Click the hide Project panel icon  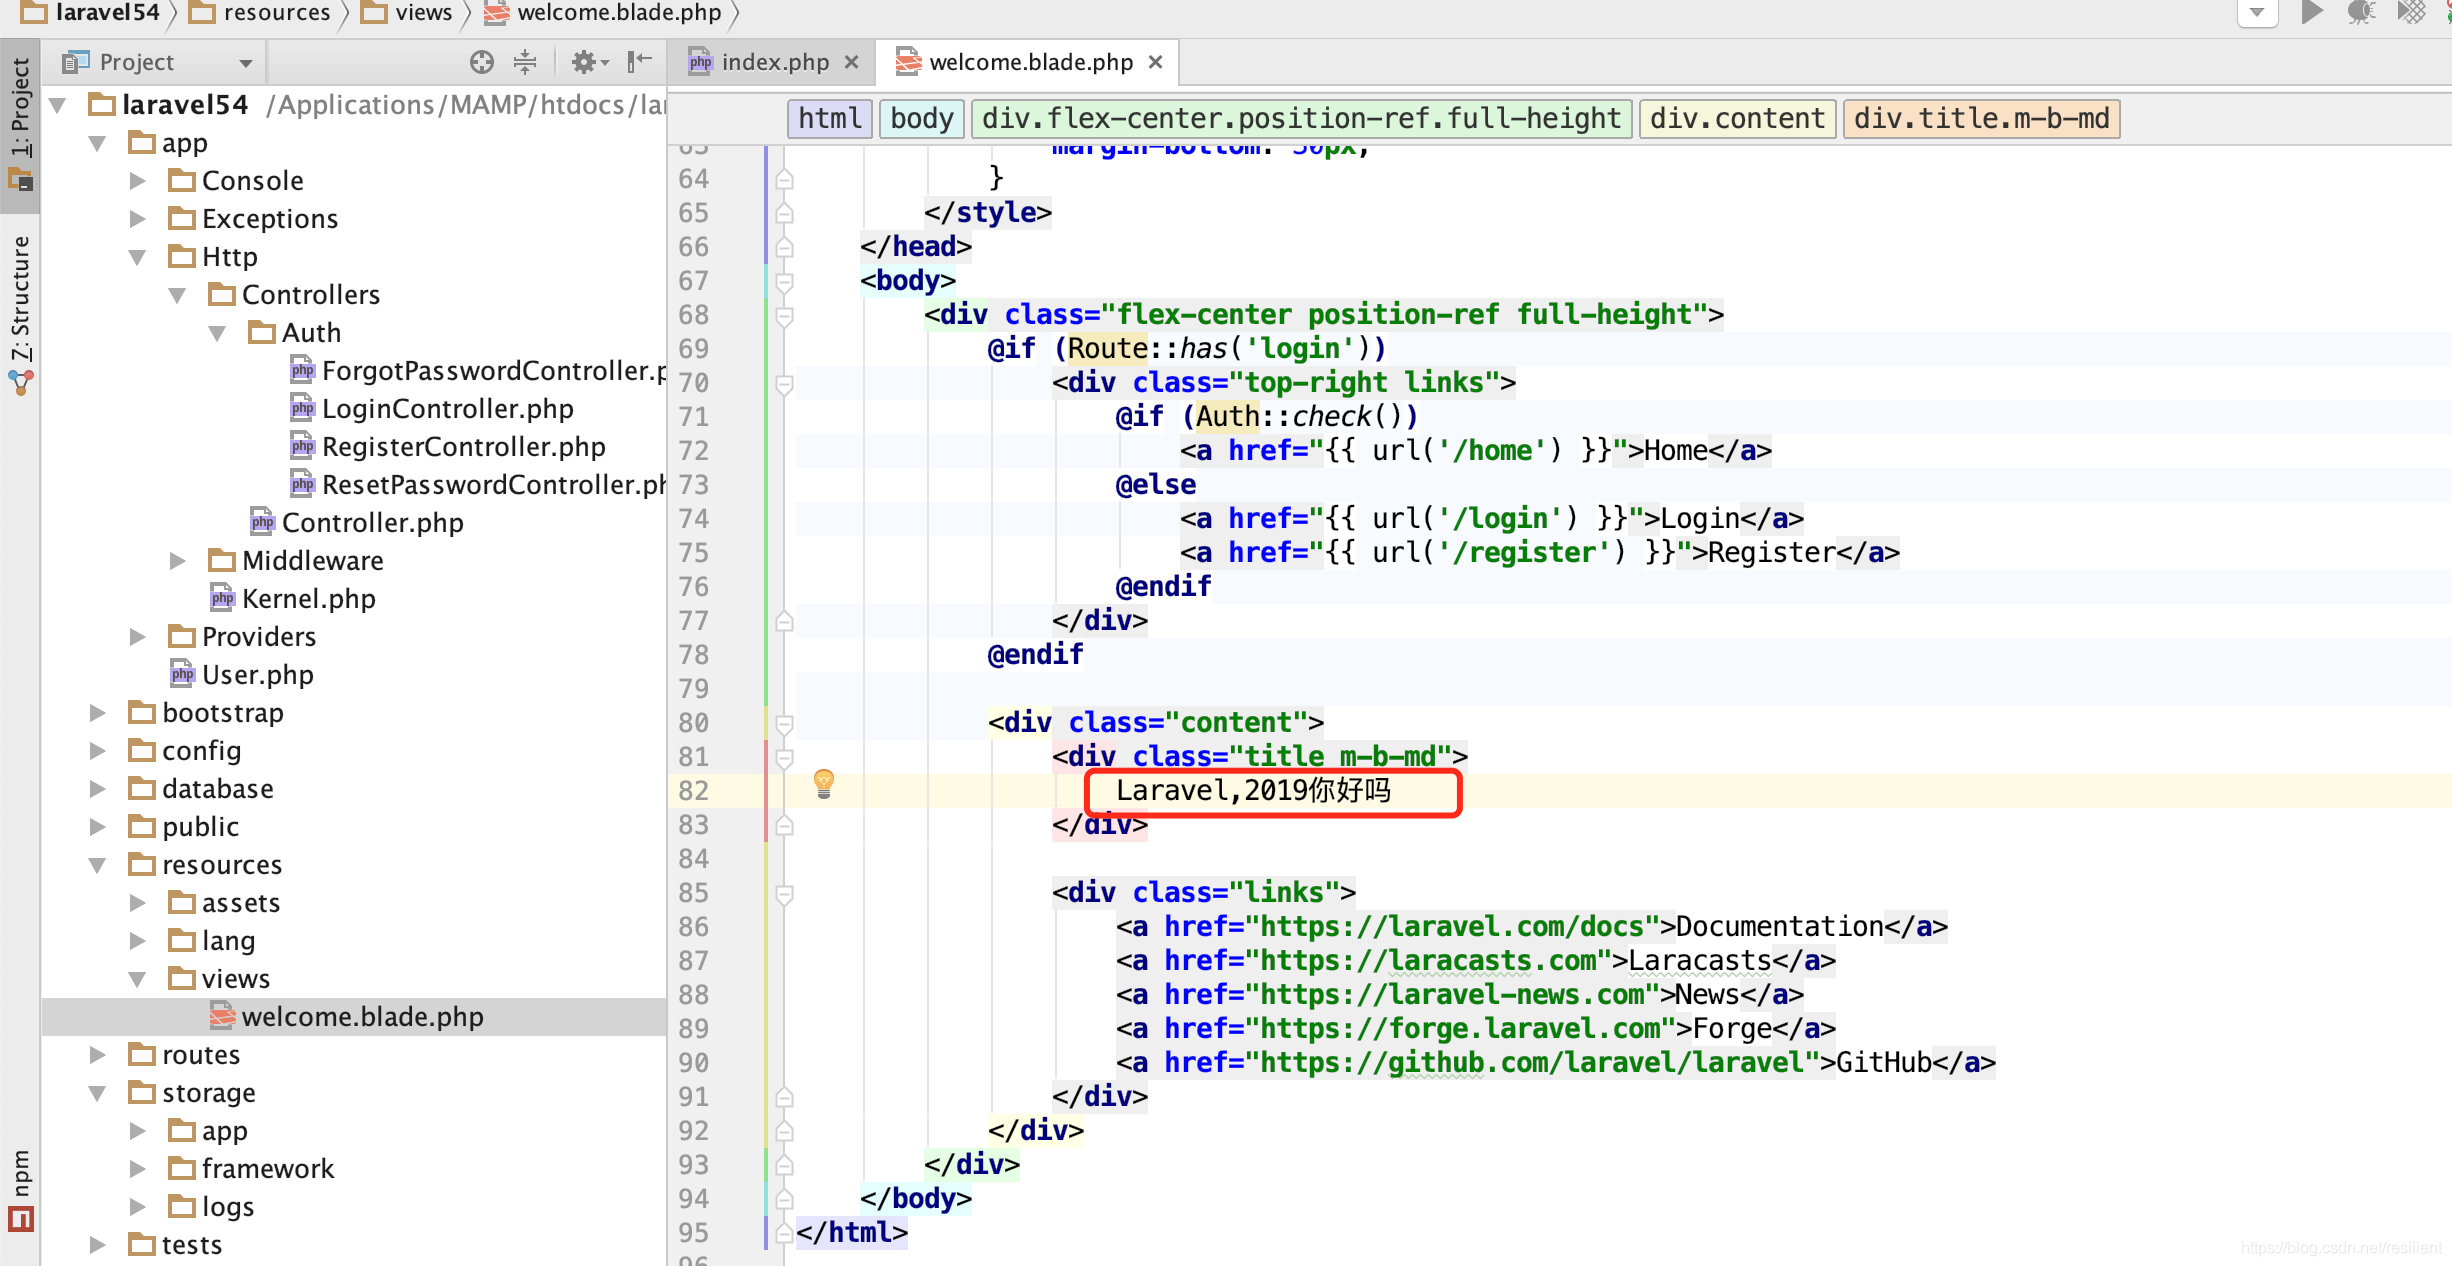[639, 62]
